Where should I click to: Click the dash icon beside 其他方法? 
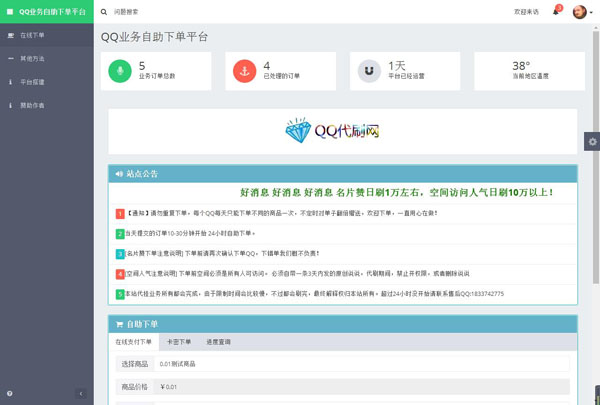pos(11,59)
